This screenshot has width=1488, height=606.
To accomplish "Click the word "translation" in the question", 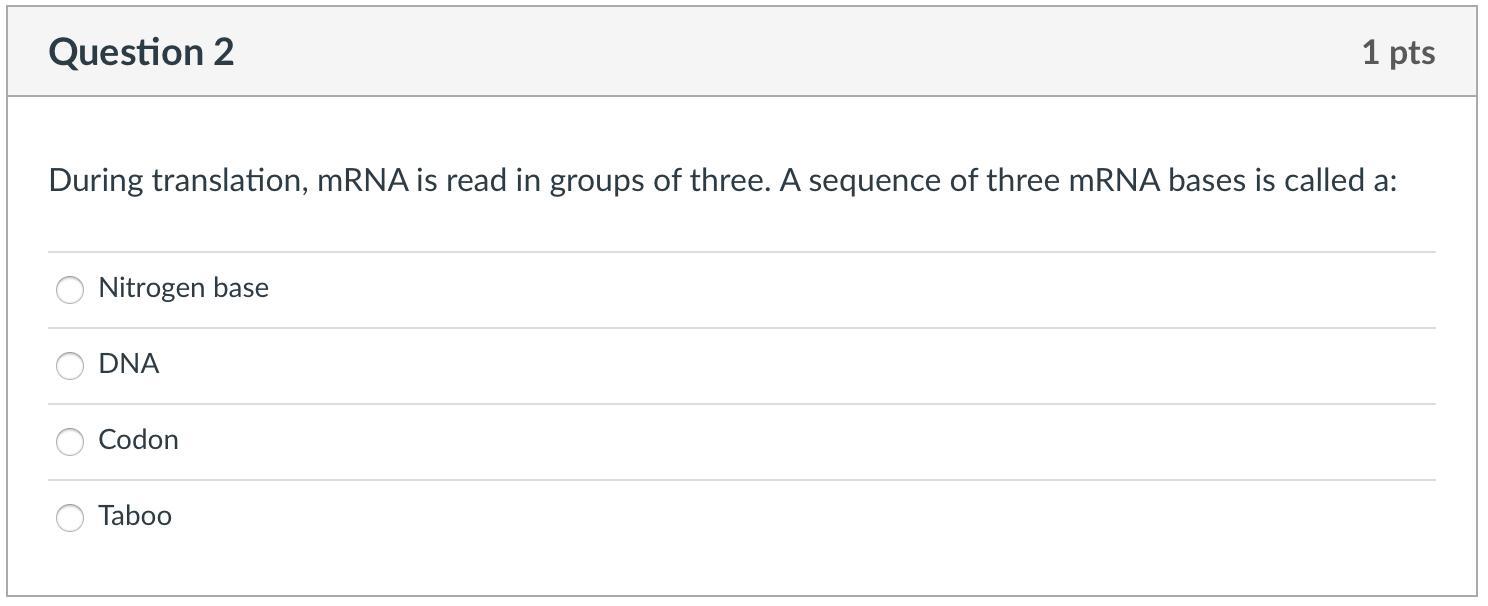I will (x=230, y=181).
